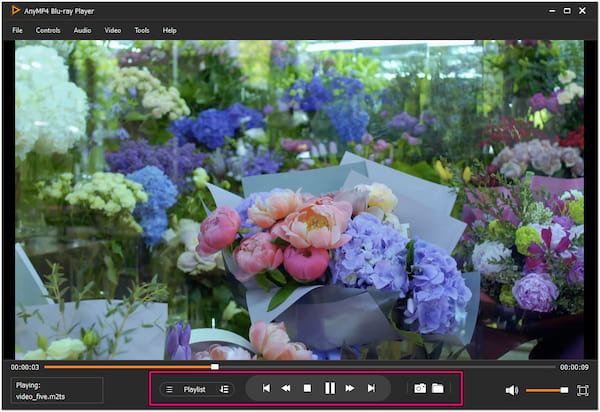Open the File menu
Image resolution: width=600 pixels, height=412 pixels.
[17, 30]
